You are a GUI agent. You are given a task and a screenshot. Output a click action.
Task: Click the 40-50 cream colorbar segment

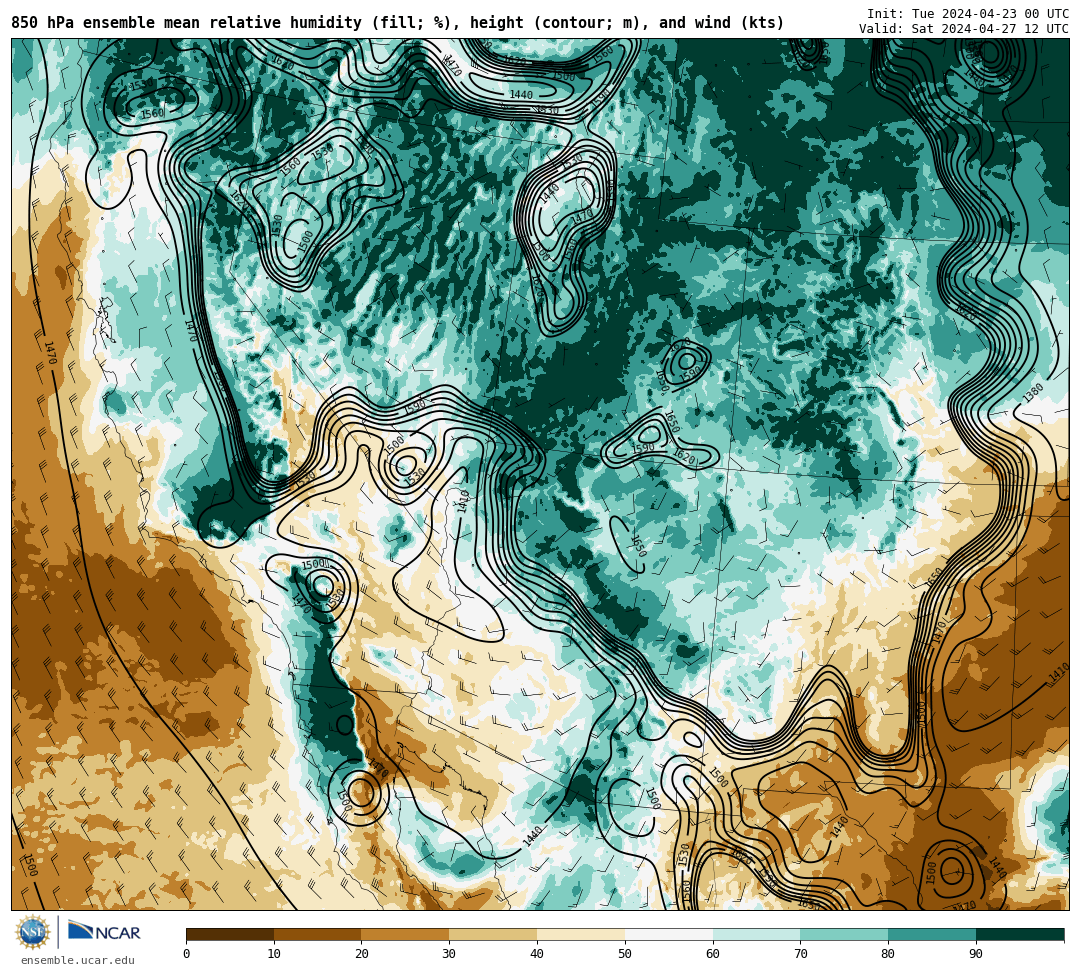(581, 934)
